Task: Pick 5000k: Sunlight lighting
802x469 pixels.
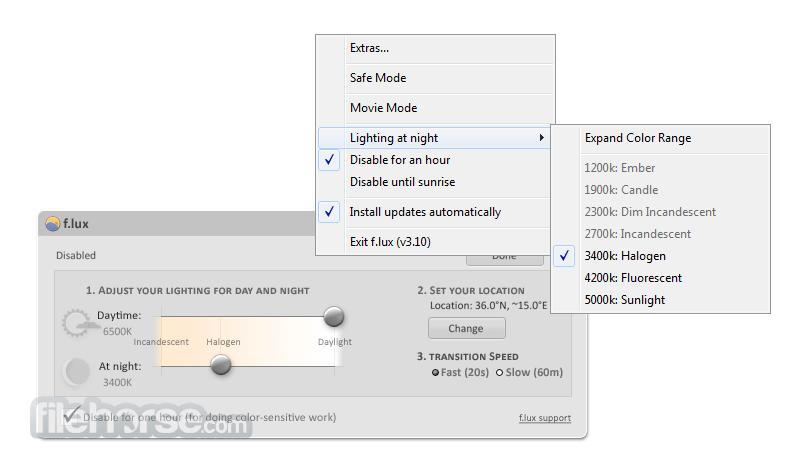Action: pos(661,300)
